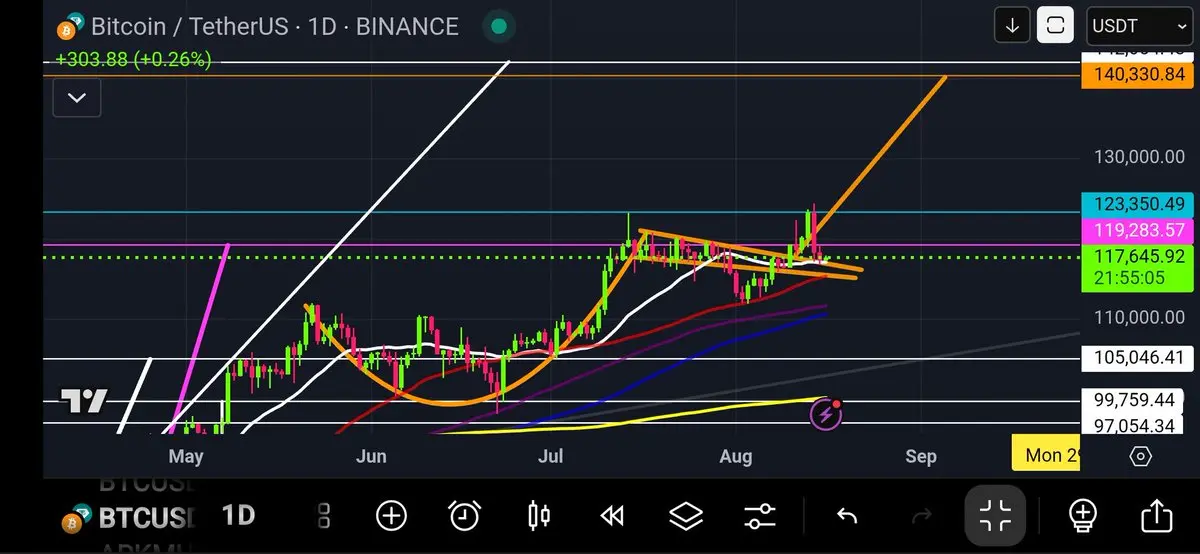Start bar replay rewind icon
Viewport: 1200px width, 554px height.
point(611,516)
